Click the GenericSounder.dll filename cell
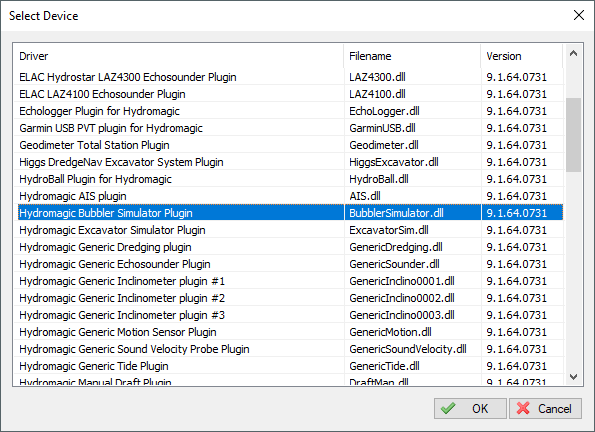This screenshot has height=432, width=595. [x=412, y=264]
